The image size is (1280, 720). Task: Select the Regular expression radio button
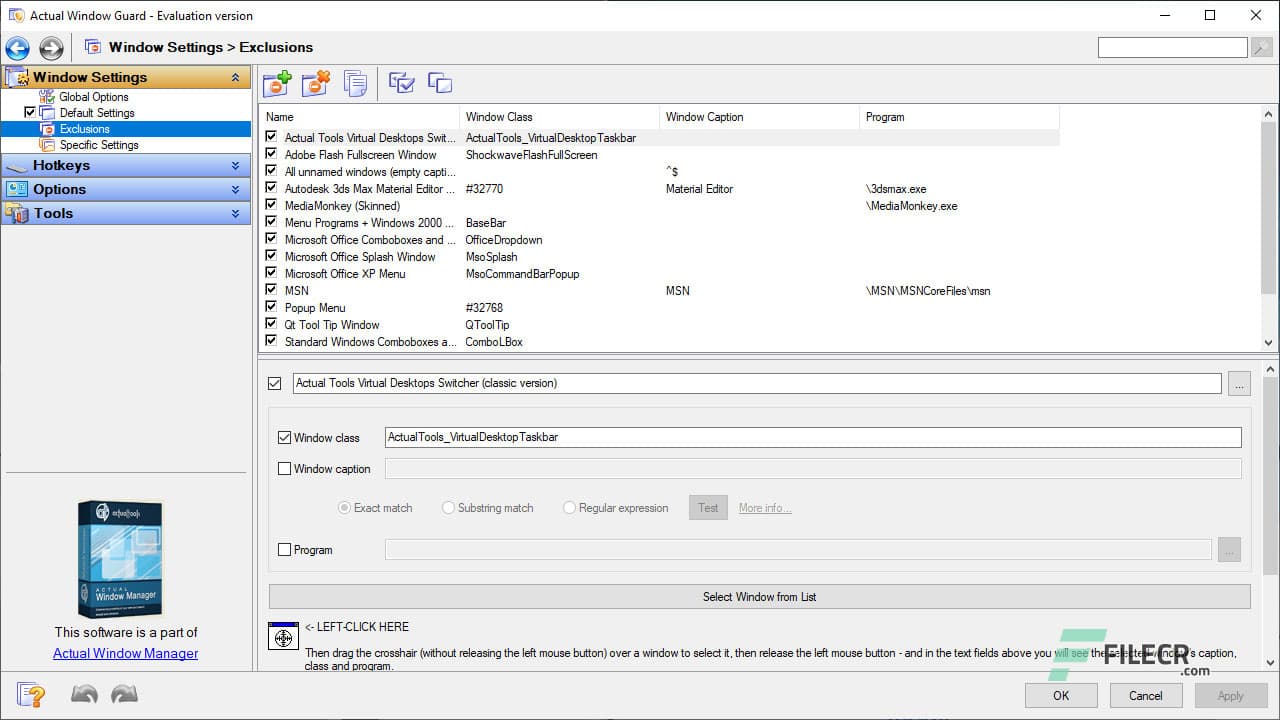tap(569, 507)
